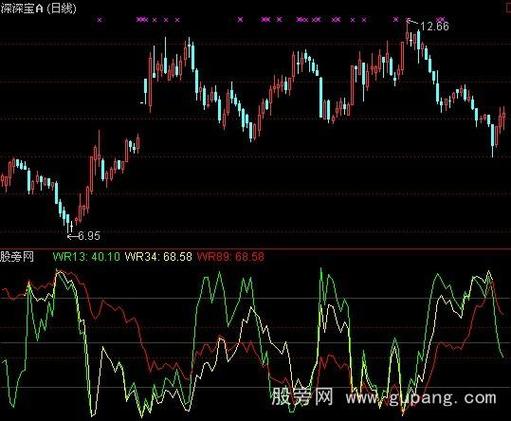Screen dimensions: 511x421
Task: Select the WR13: 40.10 green indicator readout
Action: click(87, 257)
